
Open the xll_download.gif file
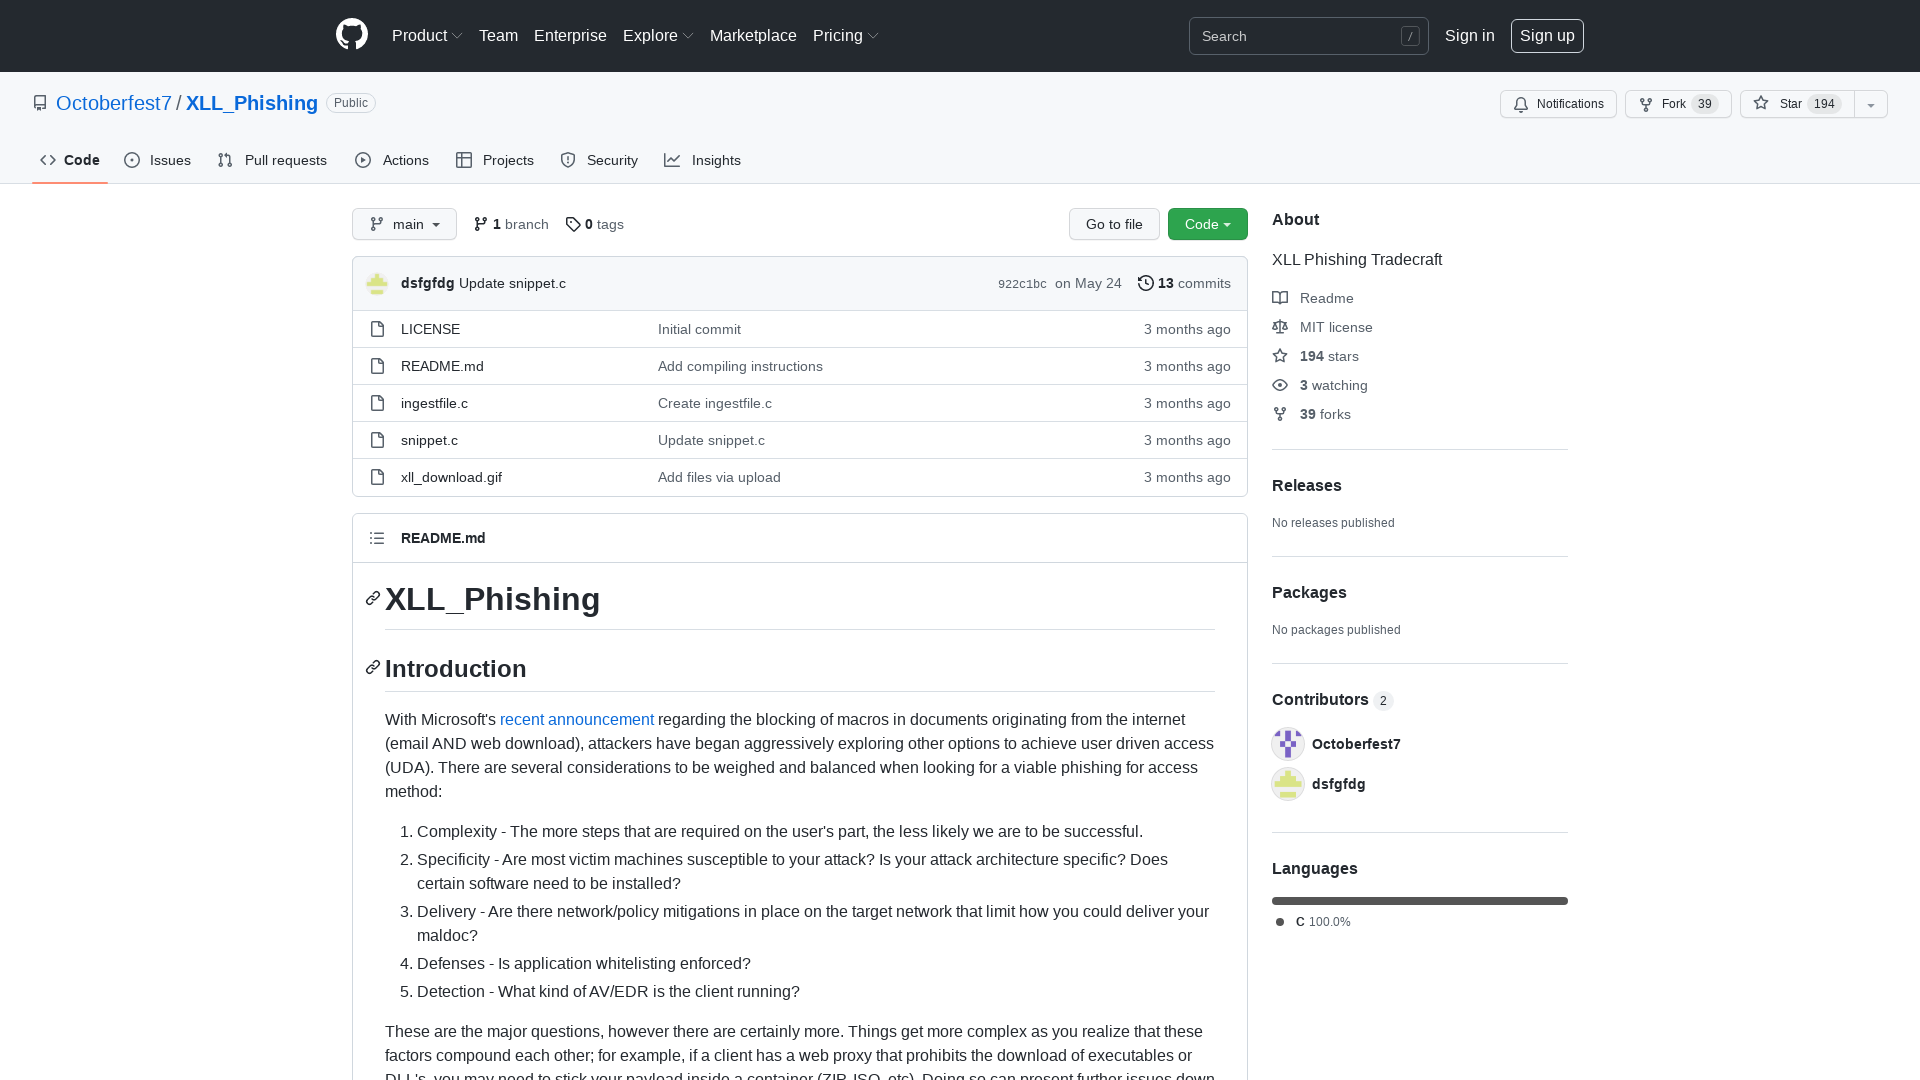tap(451, 477)
